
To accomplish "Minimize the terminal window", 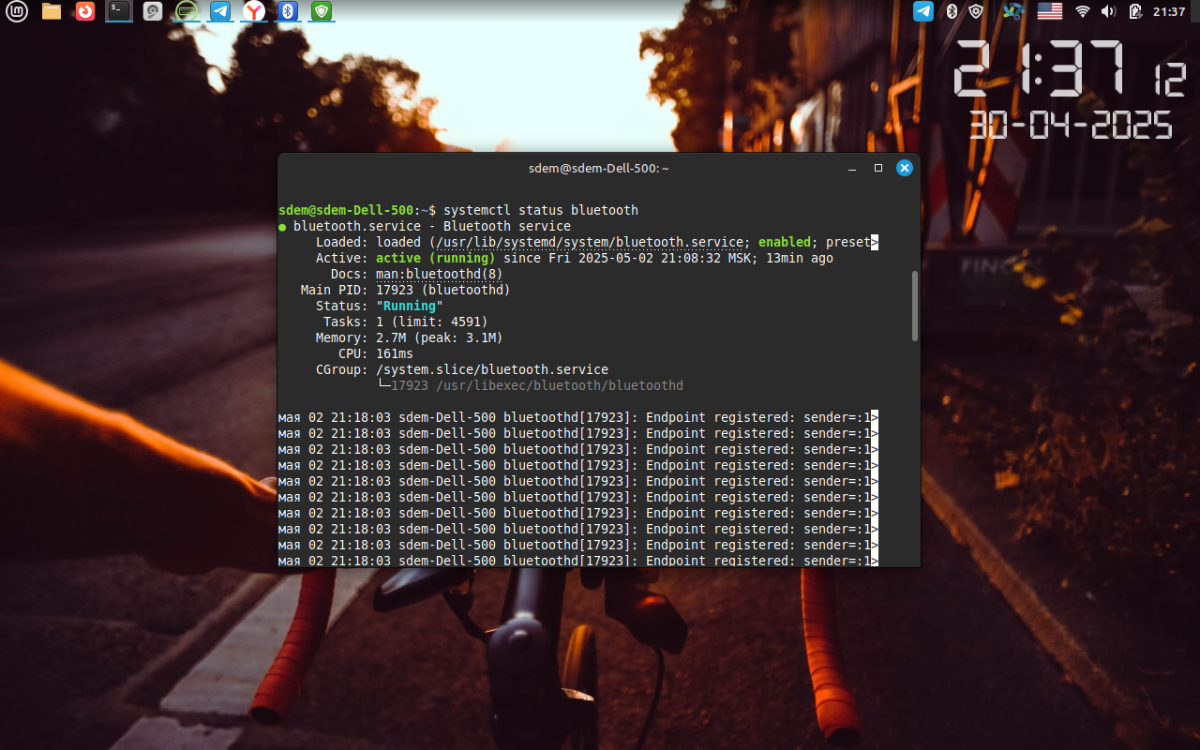I will point(852,168).
